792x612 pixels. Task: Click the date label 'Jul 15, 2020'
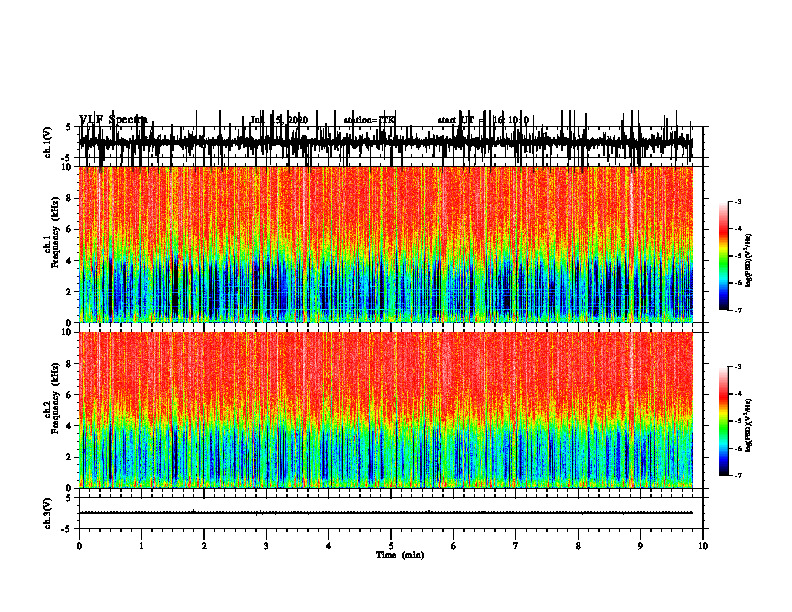coord(279,120)
